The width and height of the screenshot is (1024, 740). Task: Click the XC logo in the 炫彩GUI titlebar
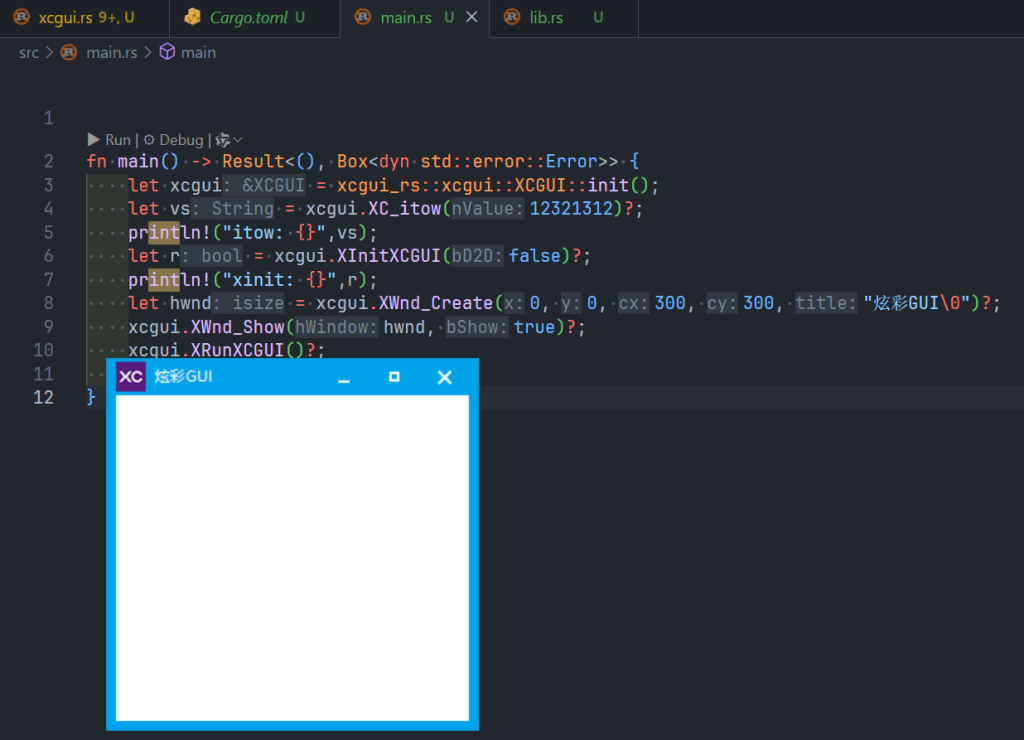pyautogui.click(x=129, y=376)
